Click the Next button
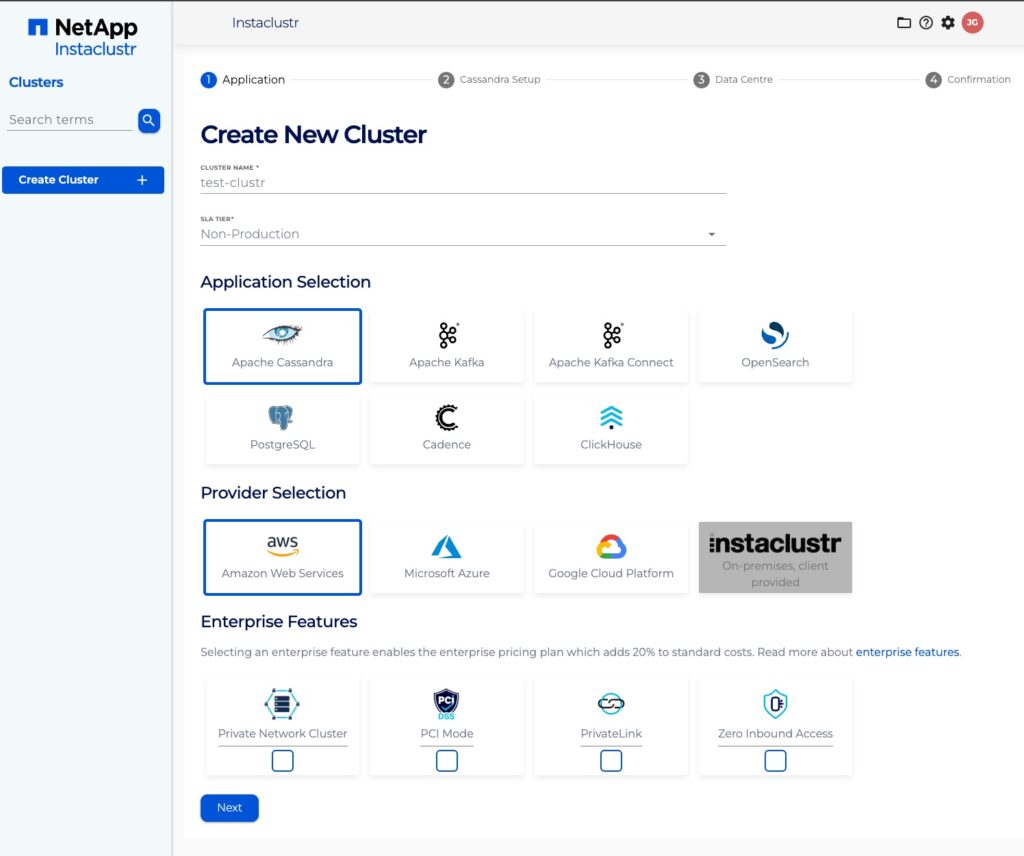 [x=229, y=808]
